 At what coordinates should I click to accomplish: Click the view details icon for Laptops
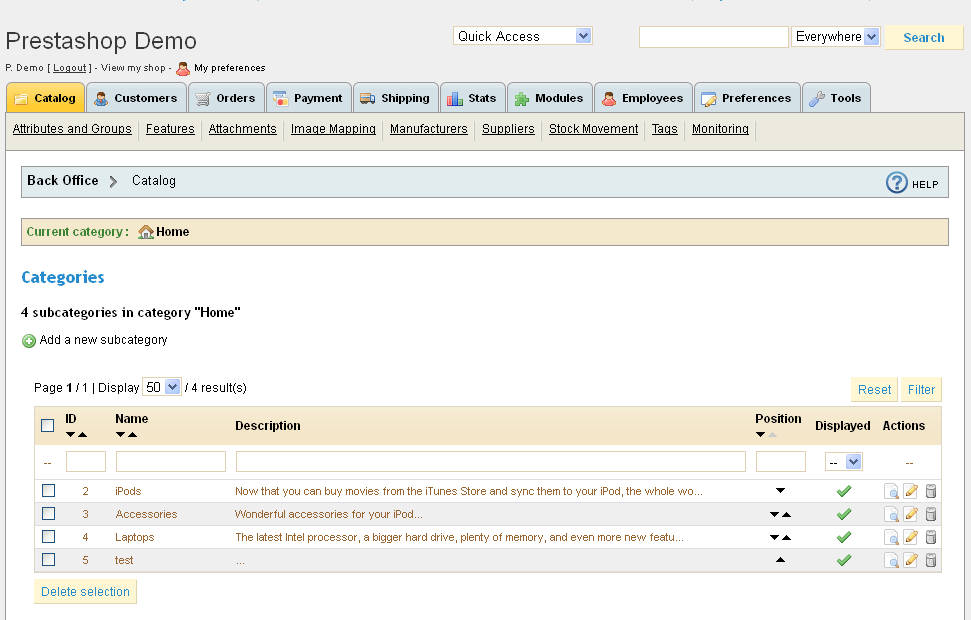tap(891, 537)
